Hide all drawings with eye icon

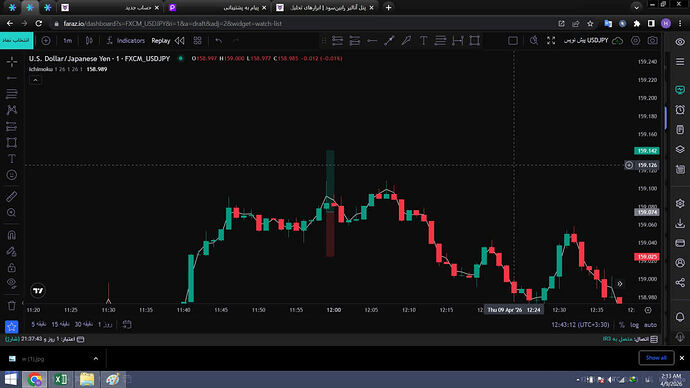pos(12,283)
